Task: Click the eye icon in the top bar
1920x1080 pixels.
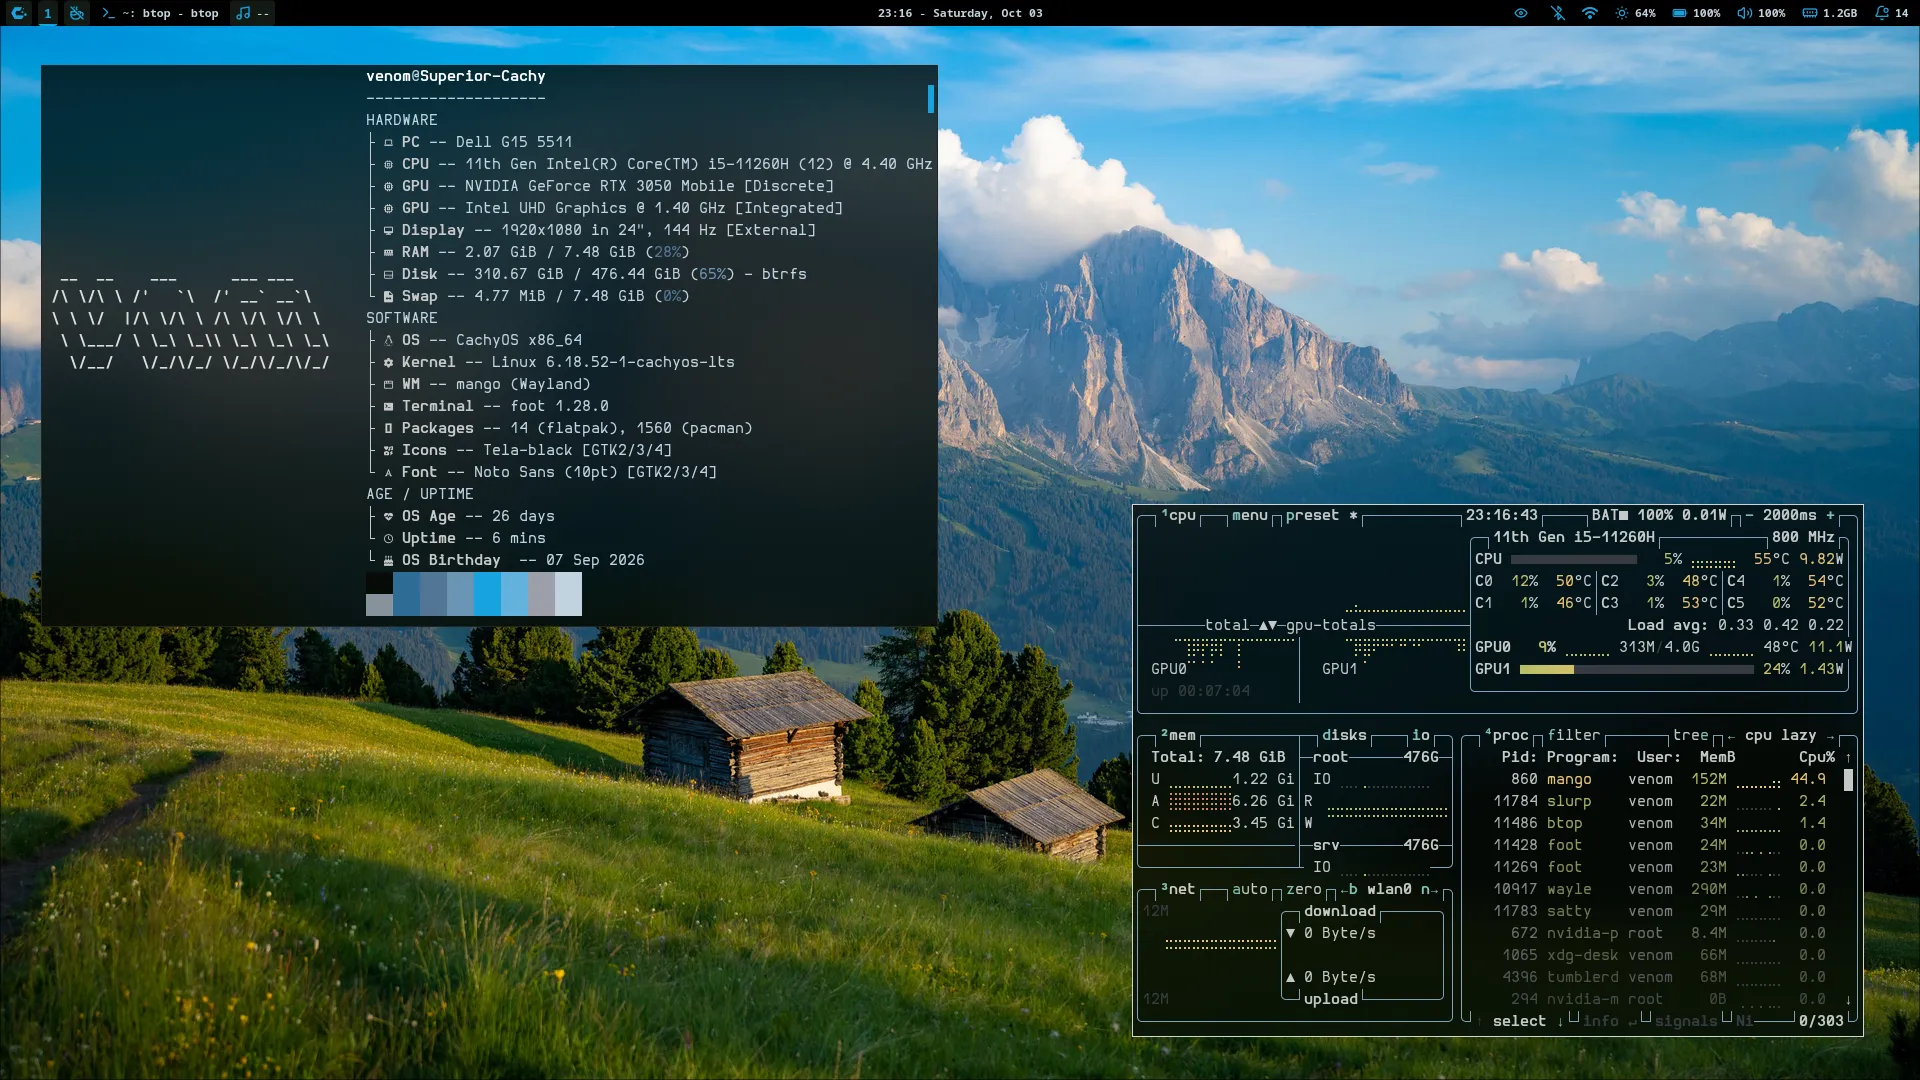Action: 1521,13
